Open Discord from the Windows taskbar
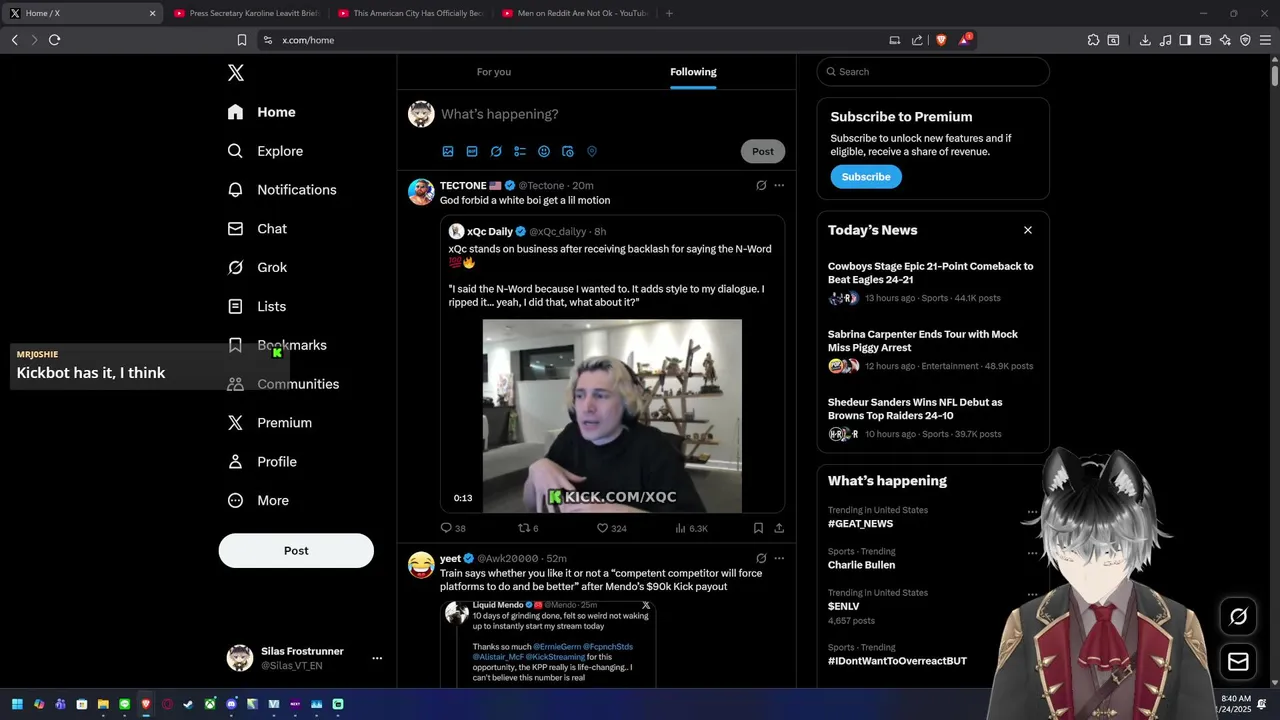 (x=232, y=704)
